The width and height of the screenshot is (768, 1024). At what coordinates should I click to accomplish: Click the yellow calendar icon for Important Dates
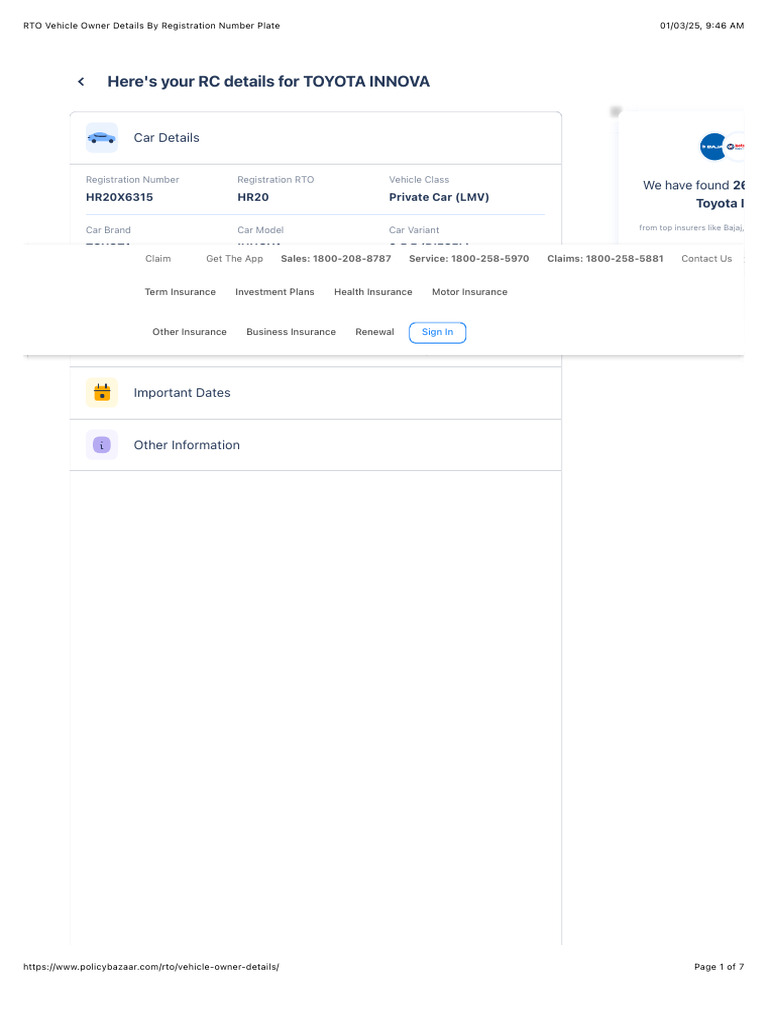pyautogui.click(x=101, y=392)
